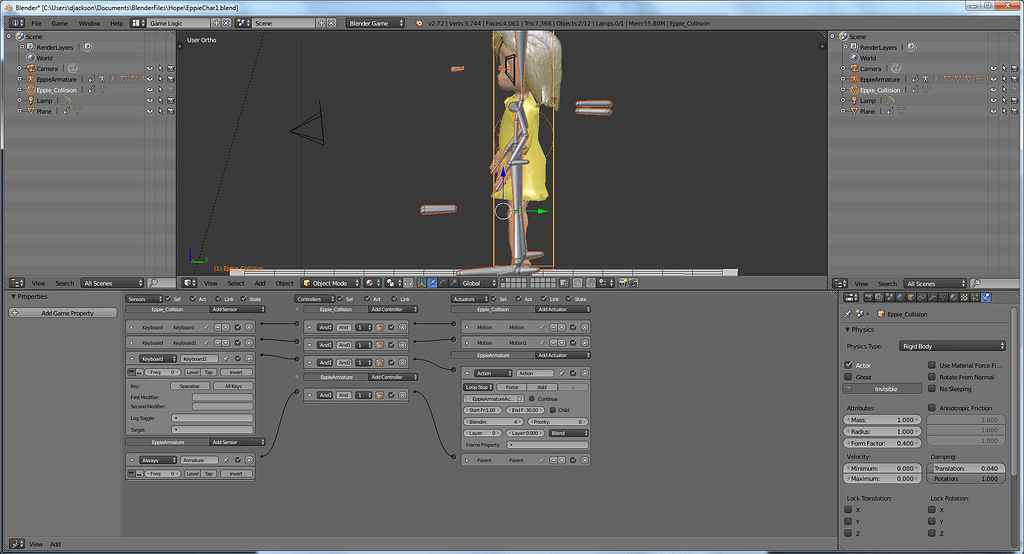
Task: Select the rotate manipulator arc icon
Action: point(443,283)
